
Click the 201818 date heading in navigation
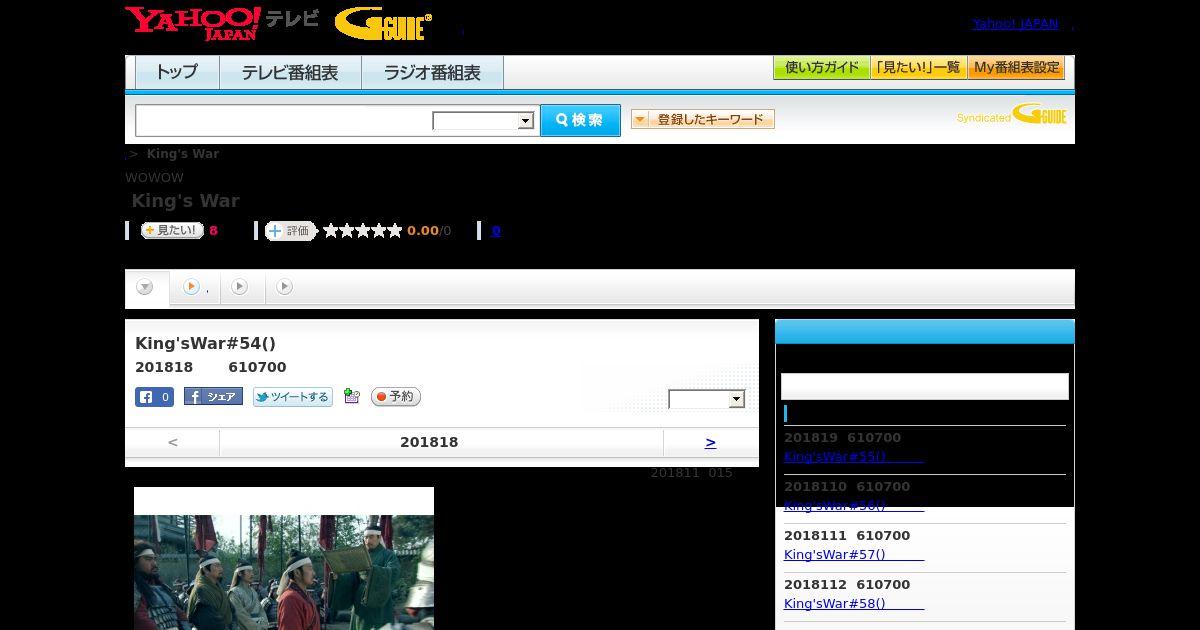[x=429, y=442]
